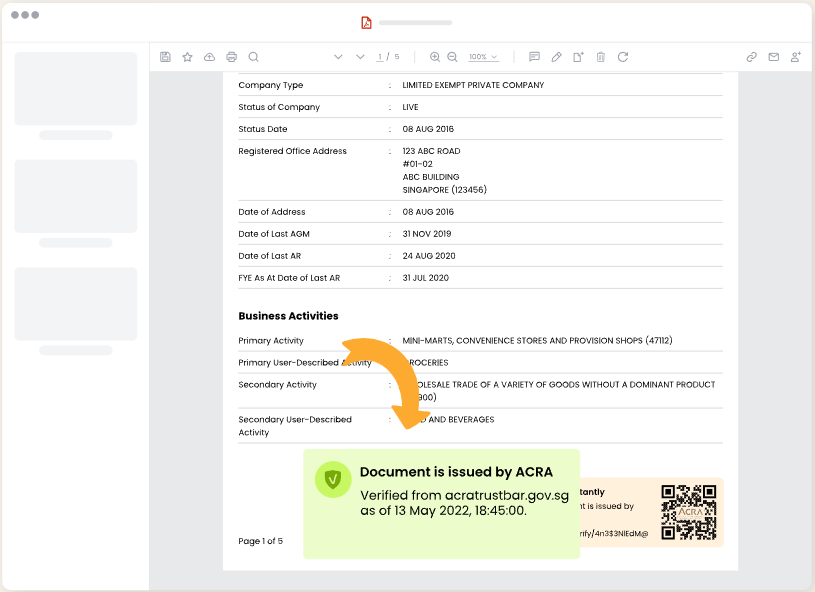Viewport: 815px width, 592px height.
Task: Print the document
Action: coord(231,57)
